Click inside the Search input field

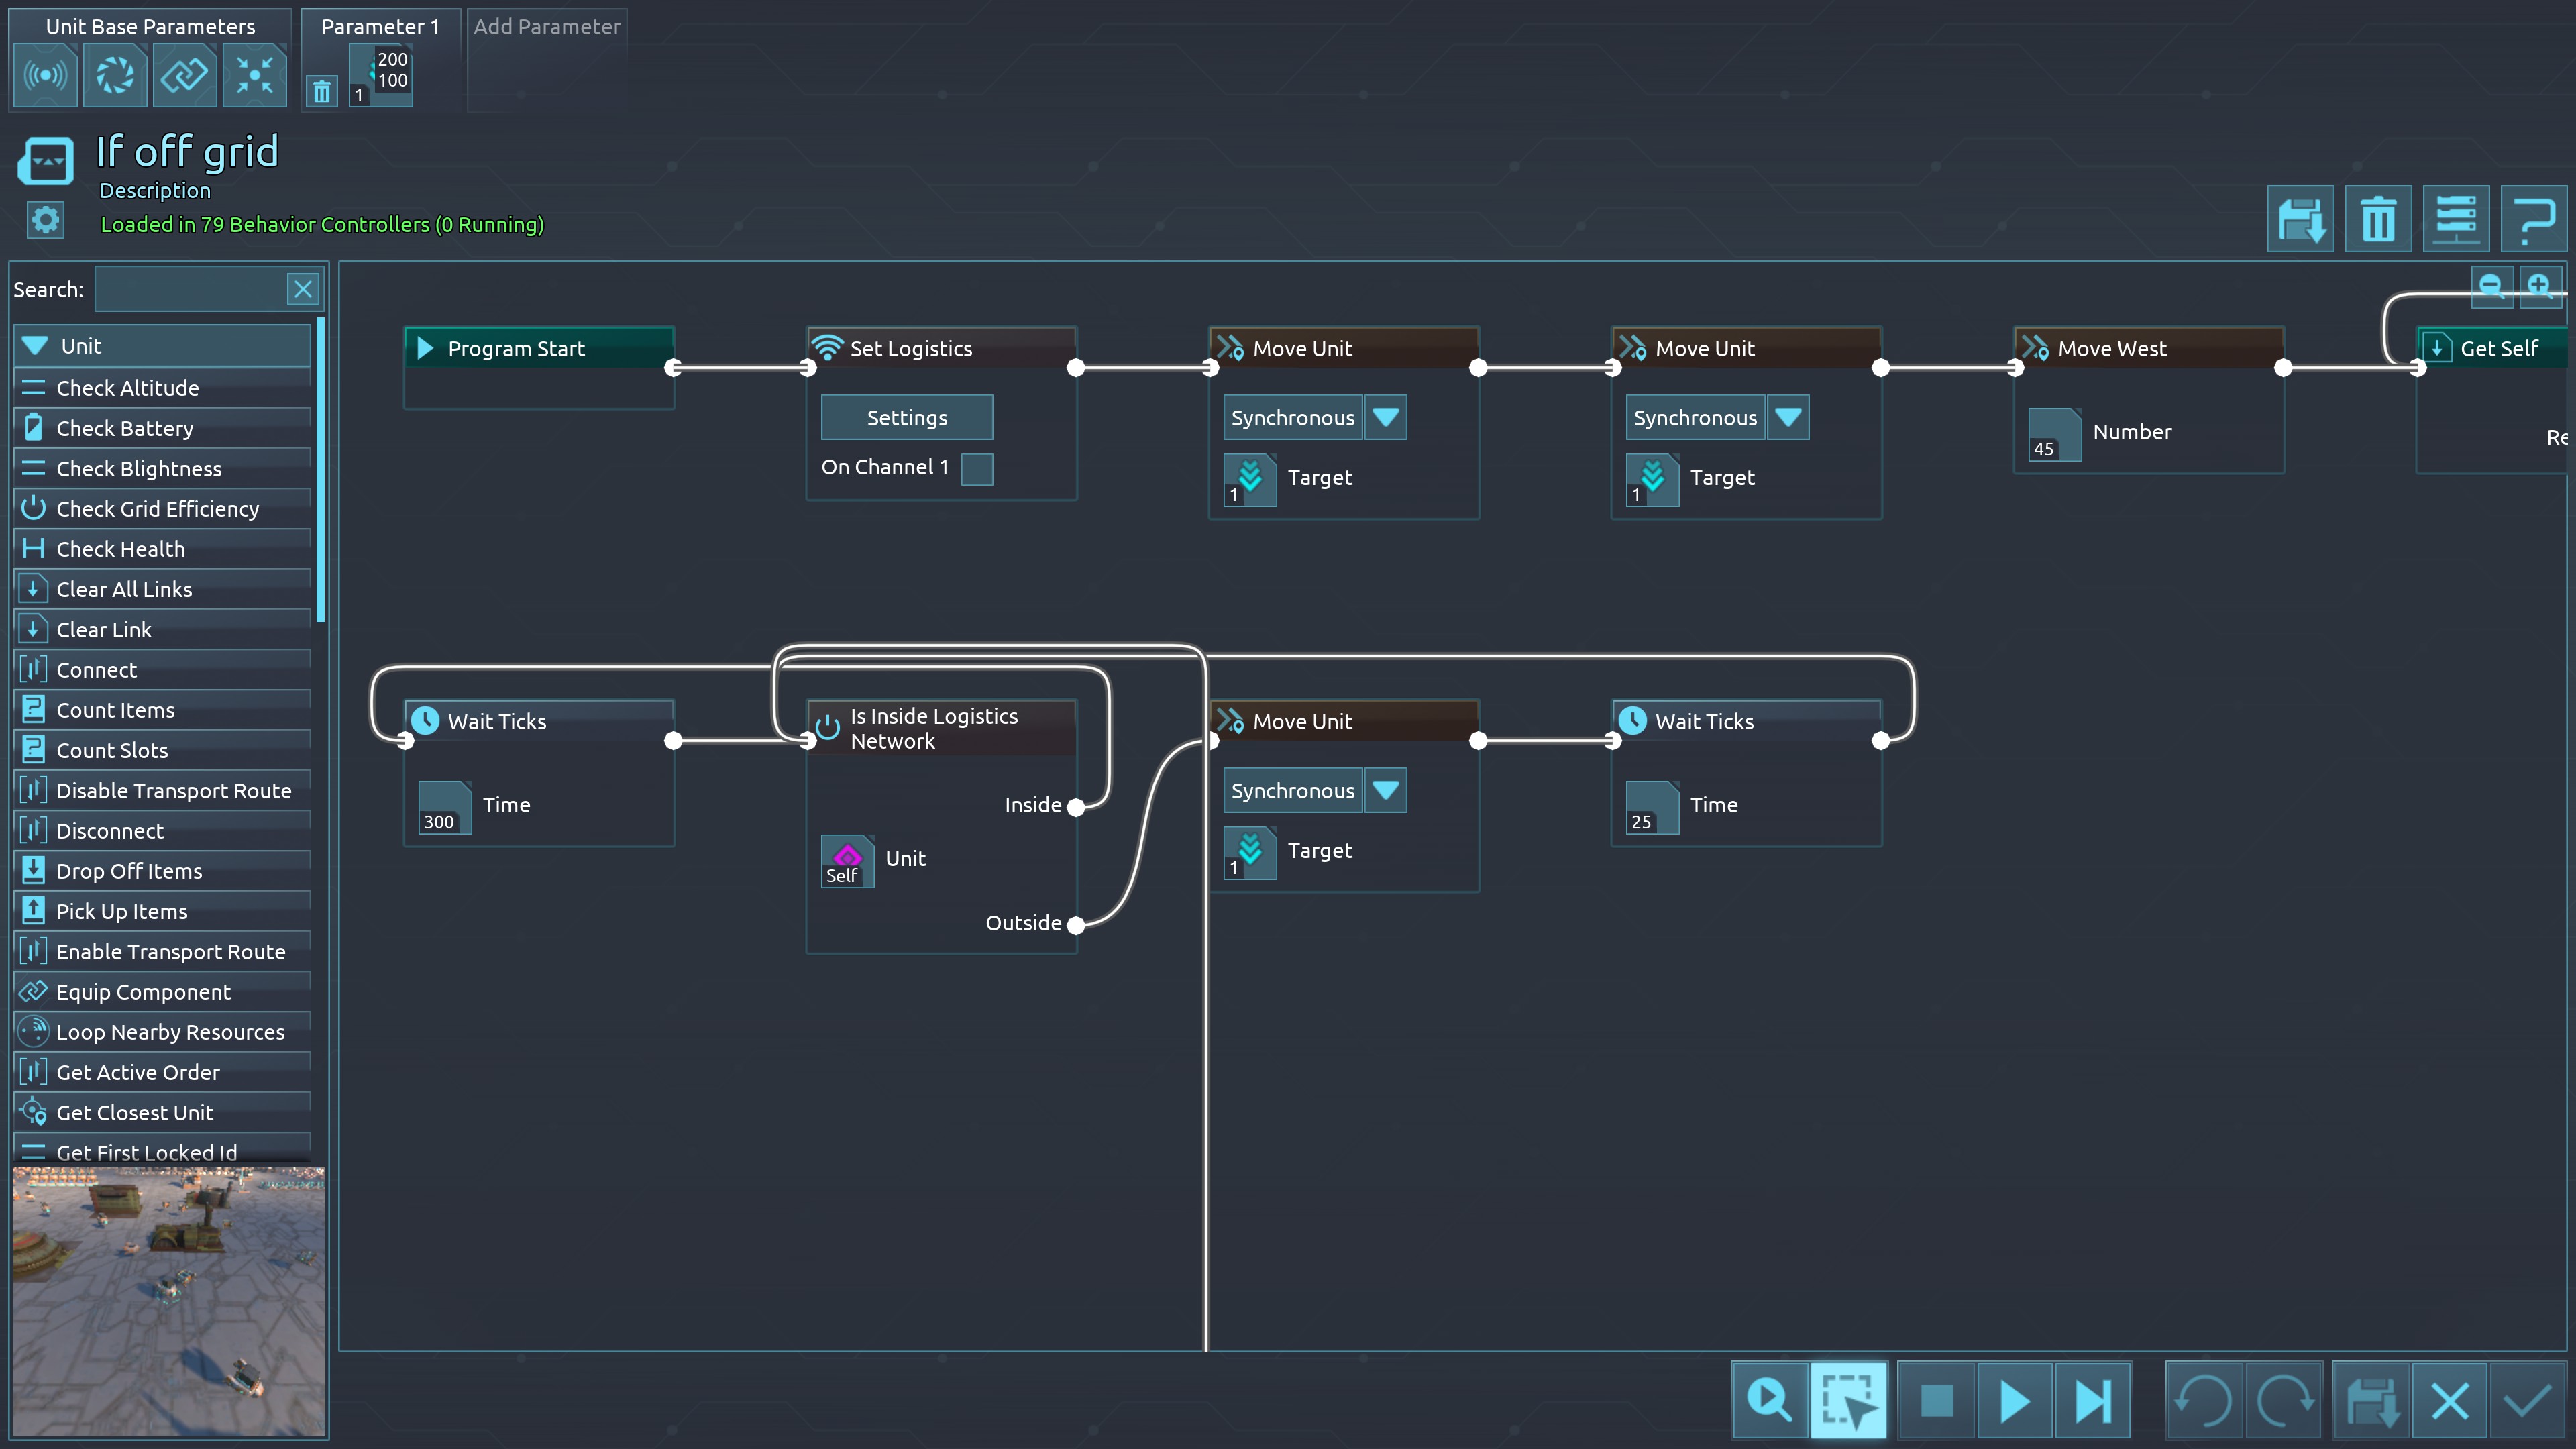pyautogui.click(x=190, y=290)
